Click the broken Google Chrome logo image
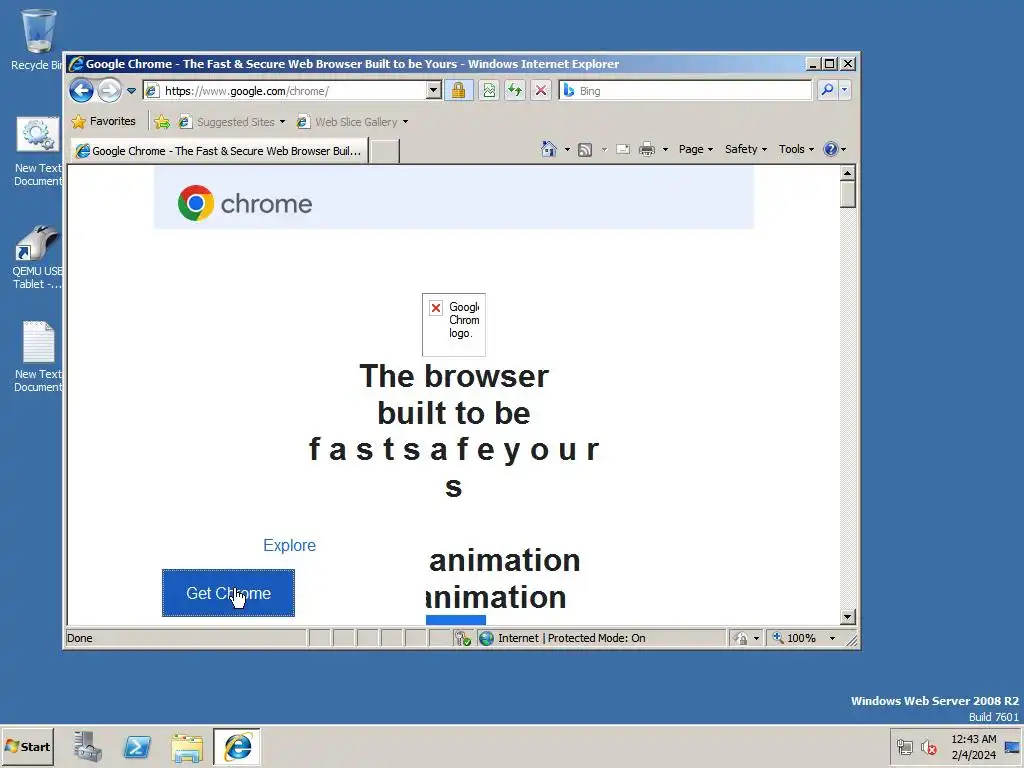The image size is (1024, 768). [454, 325]
